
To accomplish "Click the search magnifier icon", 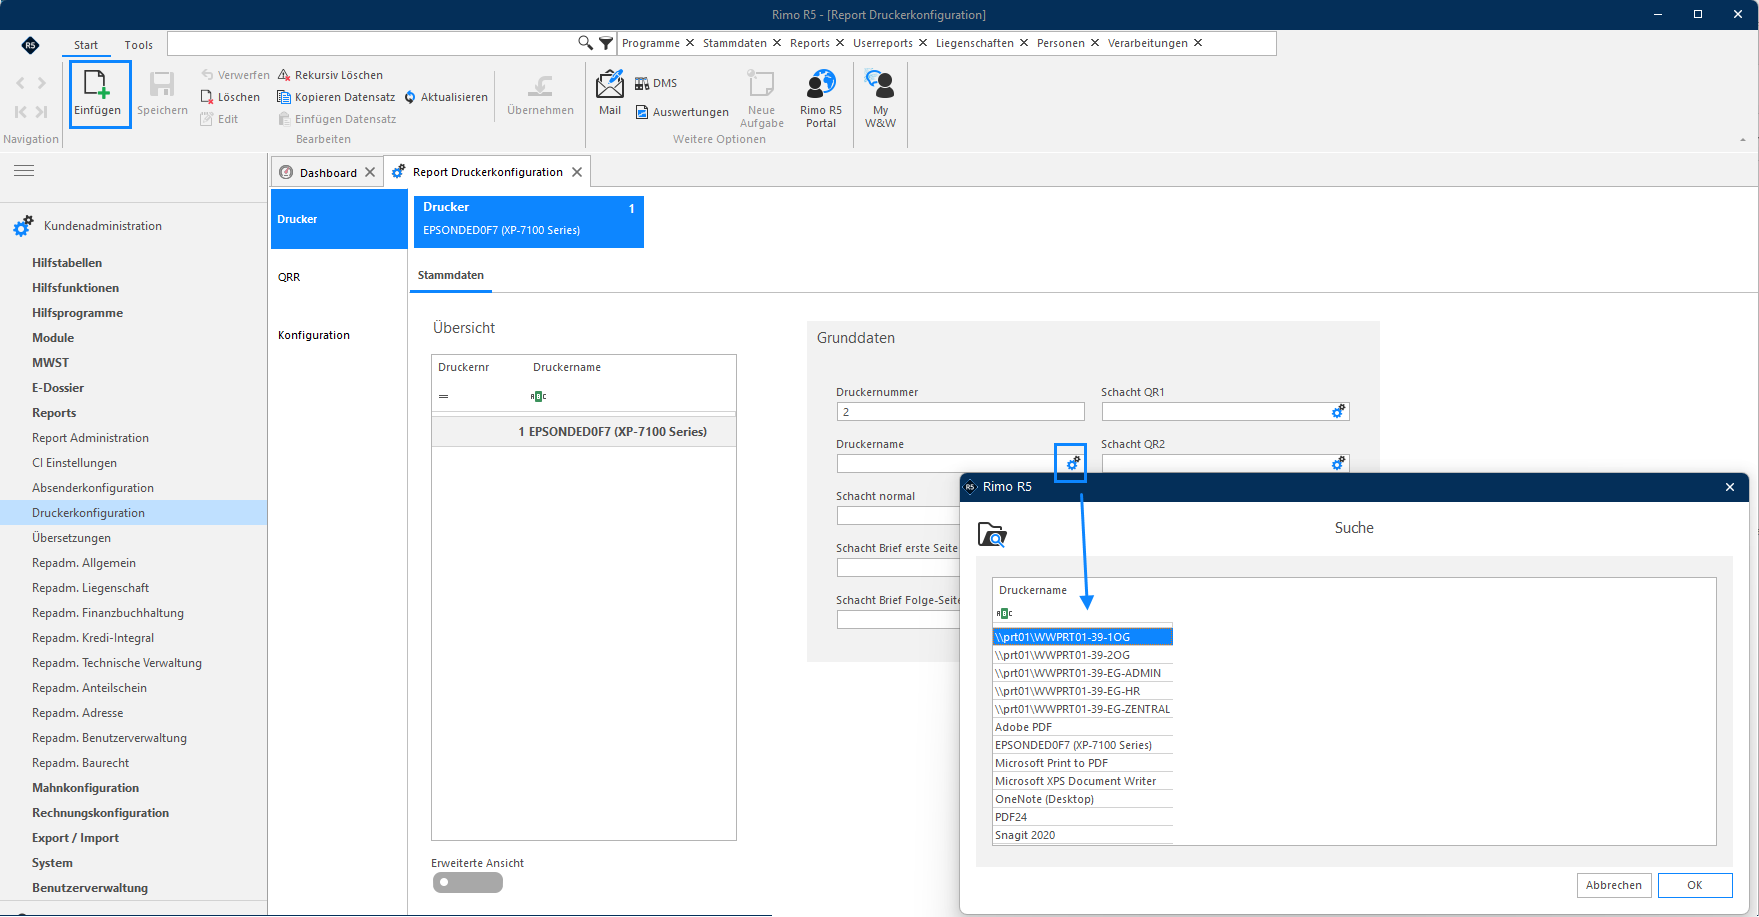I will [x=586, y=43].
